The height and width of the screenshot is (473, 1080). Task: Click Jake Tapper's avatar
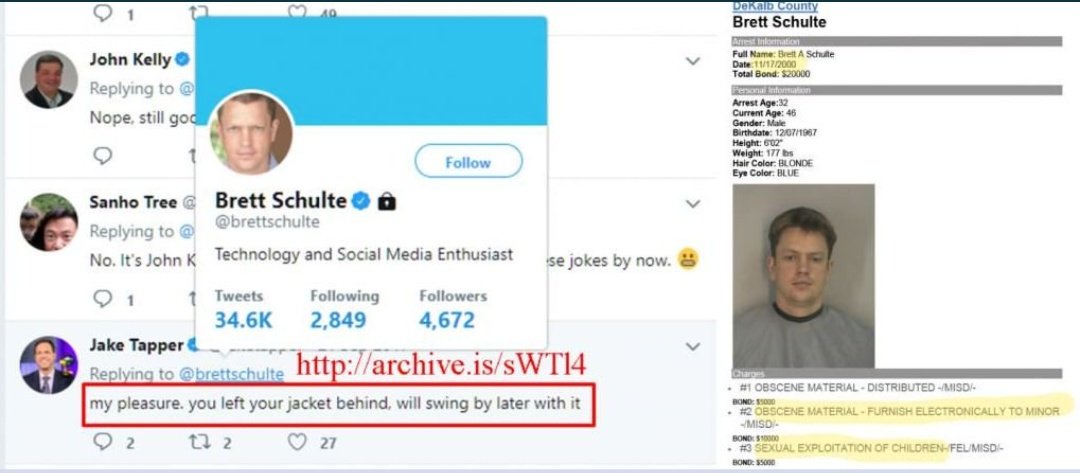point(49,365)
